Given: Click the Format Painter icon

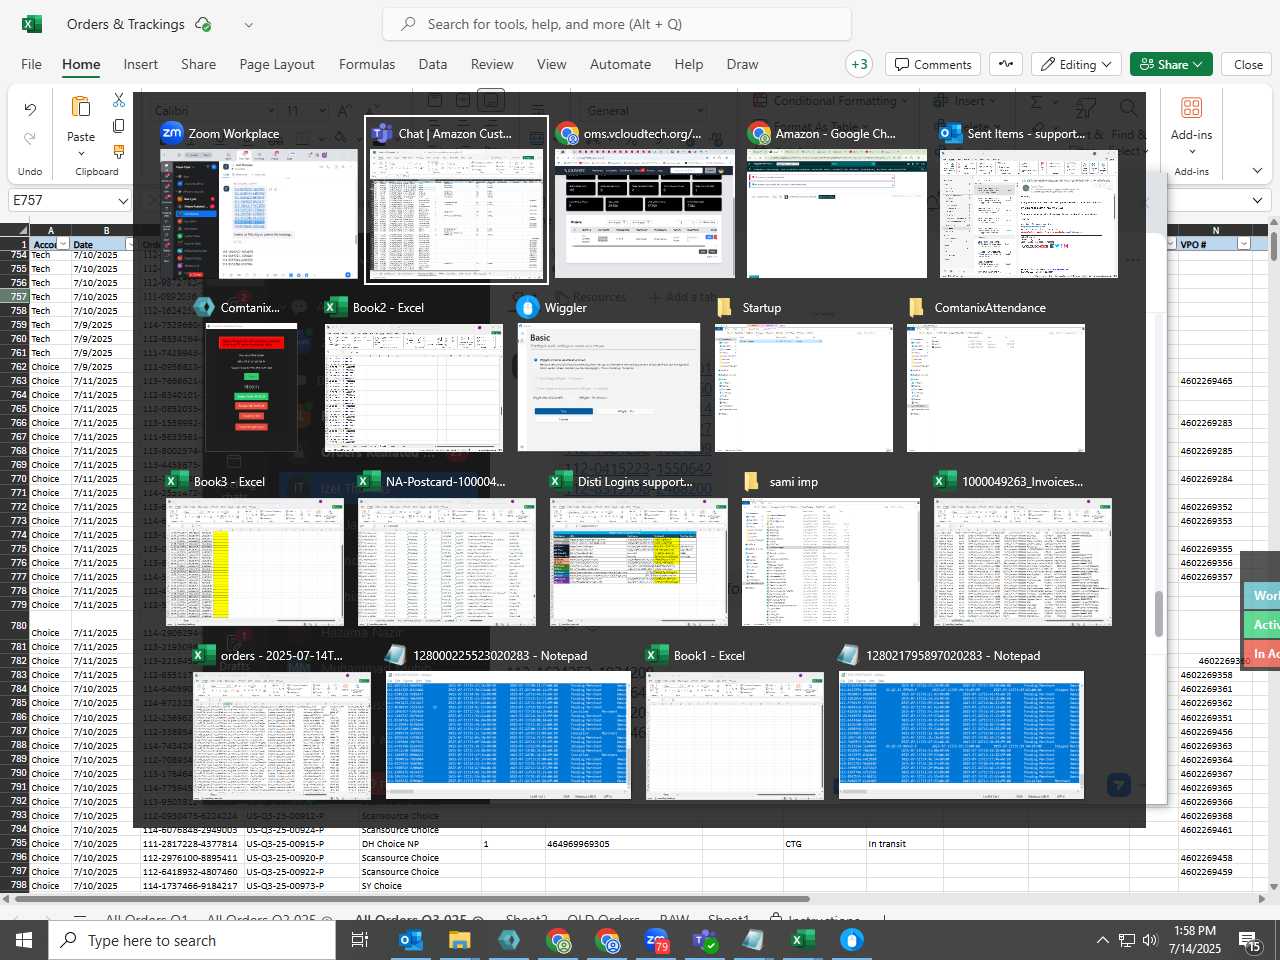Looking at the screenshot, I should (119, 152).
